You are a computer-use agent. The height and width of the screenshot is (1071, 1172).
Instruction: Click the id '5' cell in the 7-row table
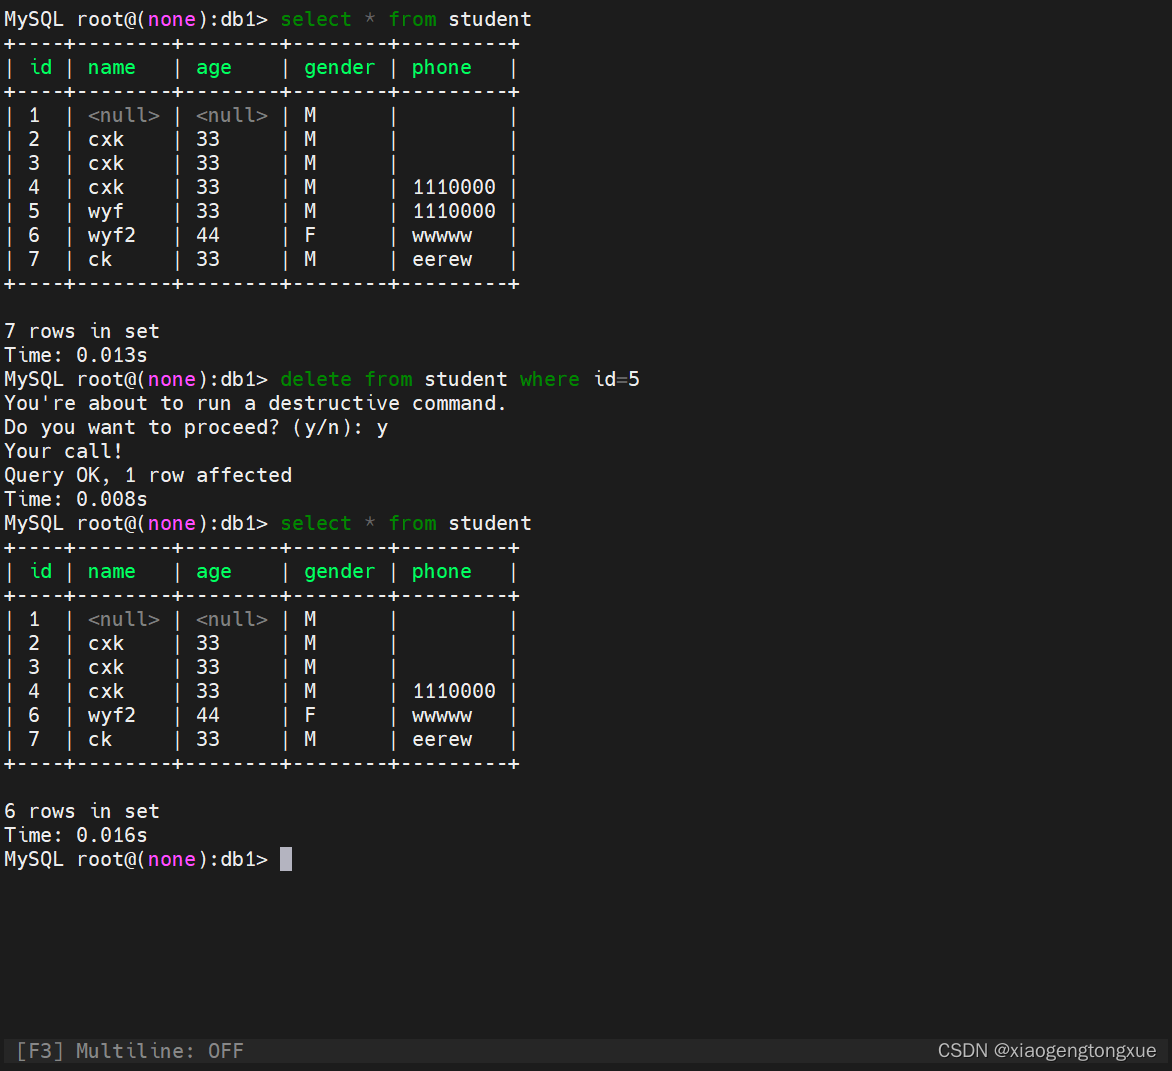34,212
